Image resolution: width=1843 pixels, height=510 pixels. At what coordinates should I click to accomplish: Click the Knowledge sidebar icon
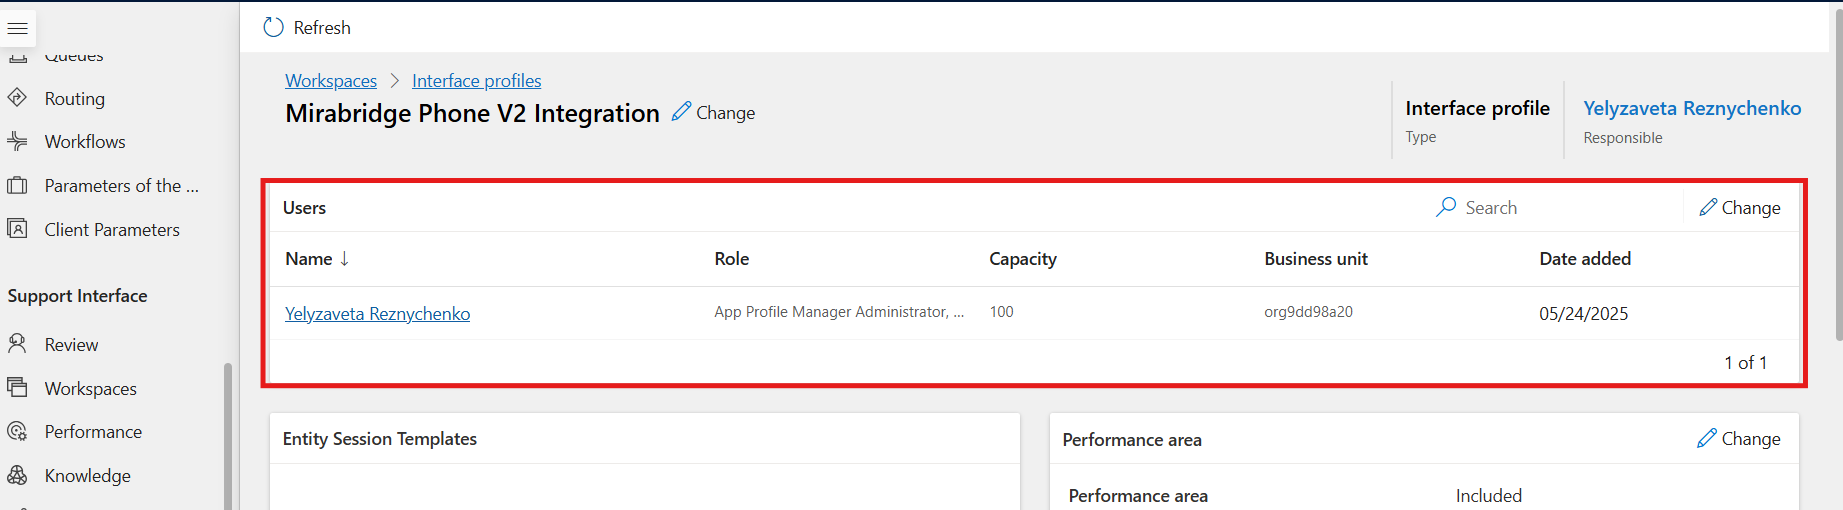17,475
